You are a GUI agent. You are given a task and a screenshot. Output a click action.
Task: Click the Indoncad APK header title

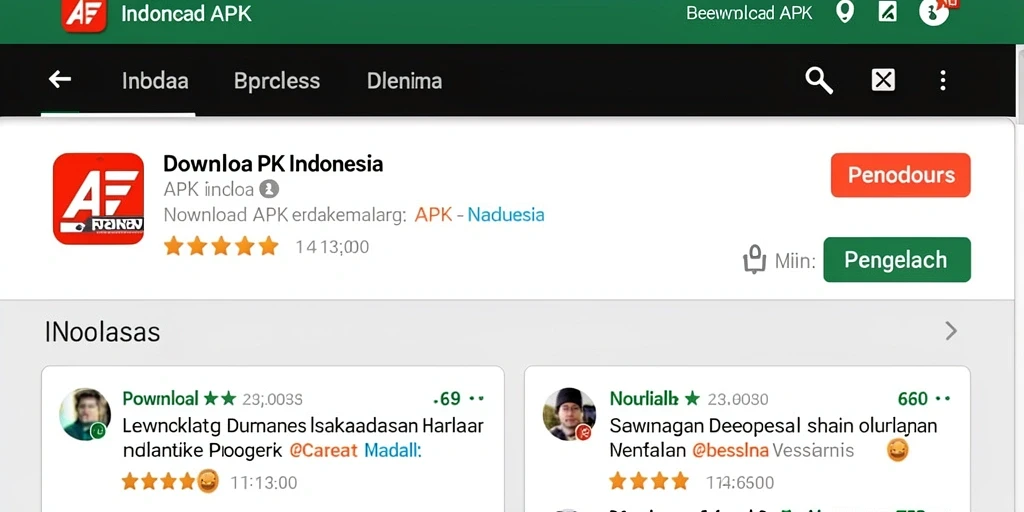coord(186,14)
